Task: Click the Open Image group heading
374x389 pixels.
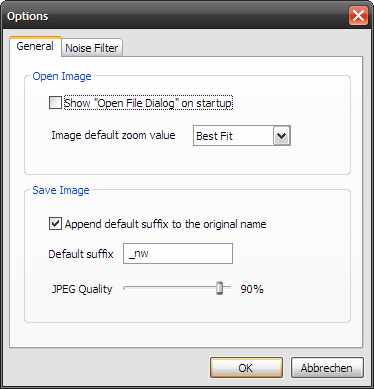Action: click(62, 76)
